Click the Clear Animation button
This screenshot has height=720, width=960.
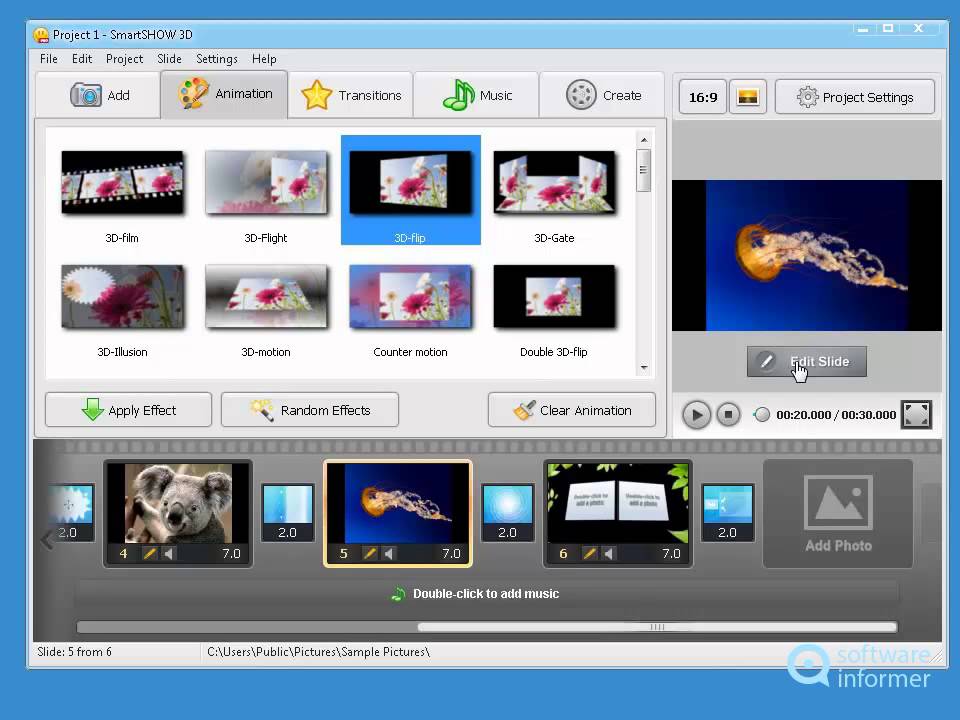point(572,410)
